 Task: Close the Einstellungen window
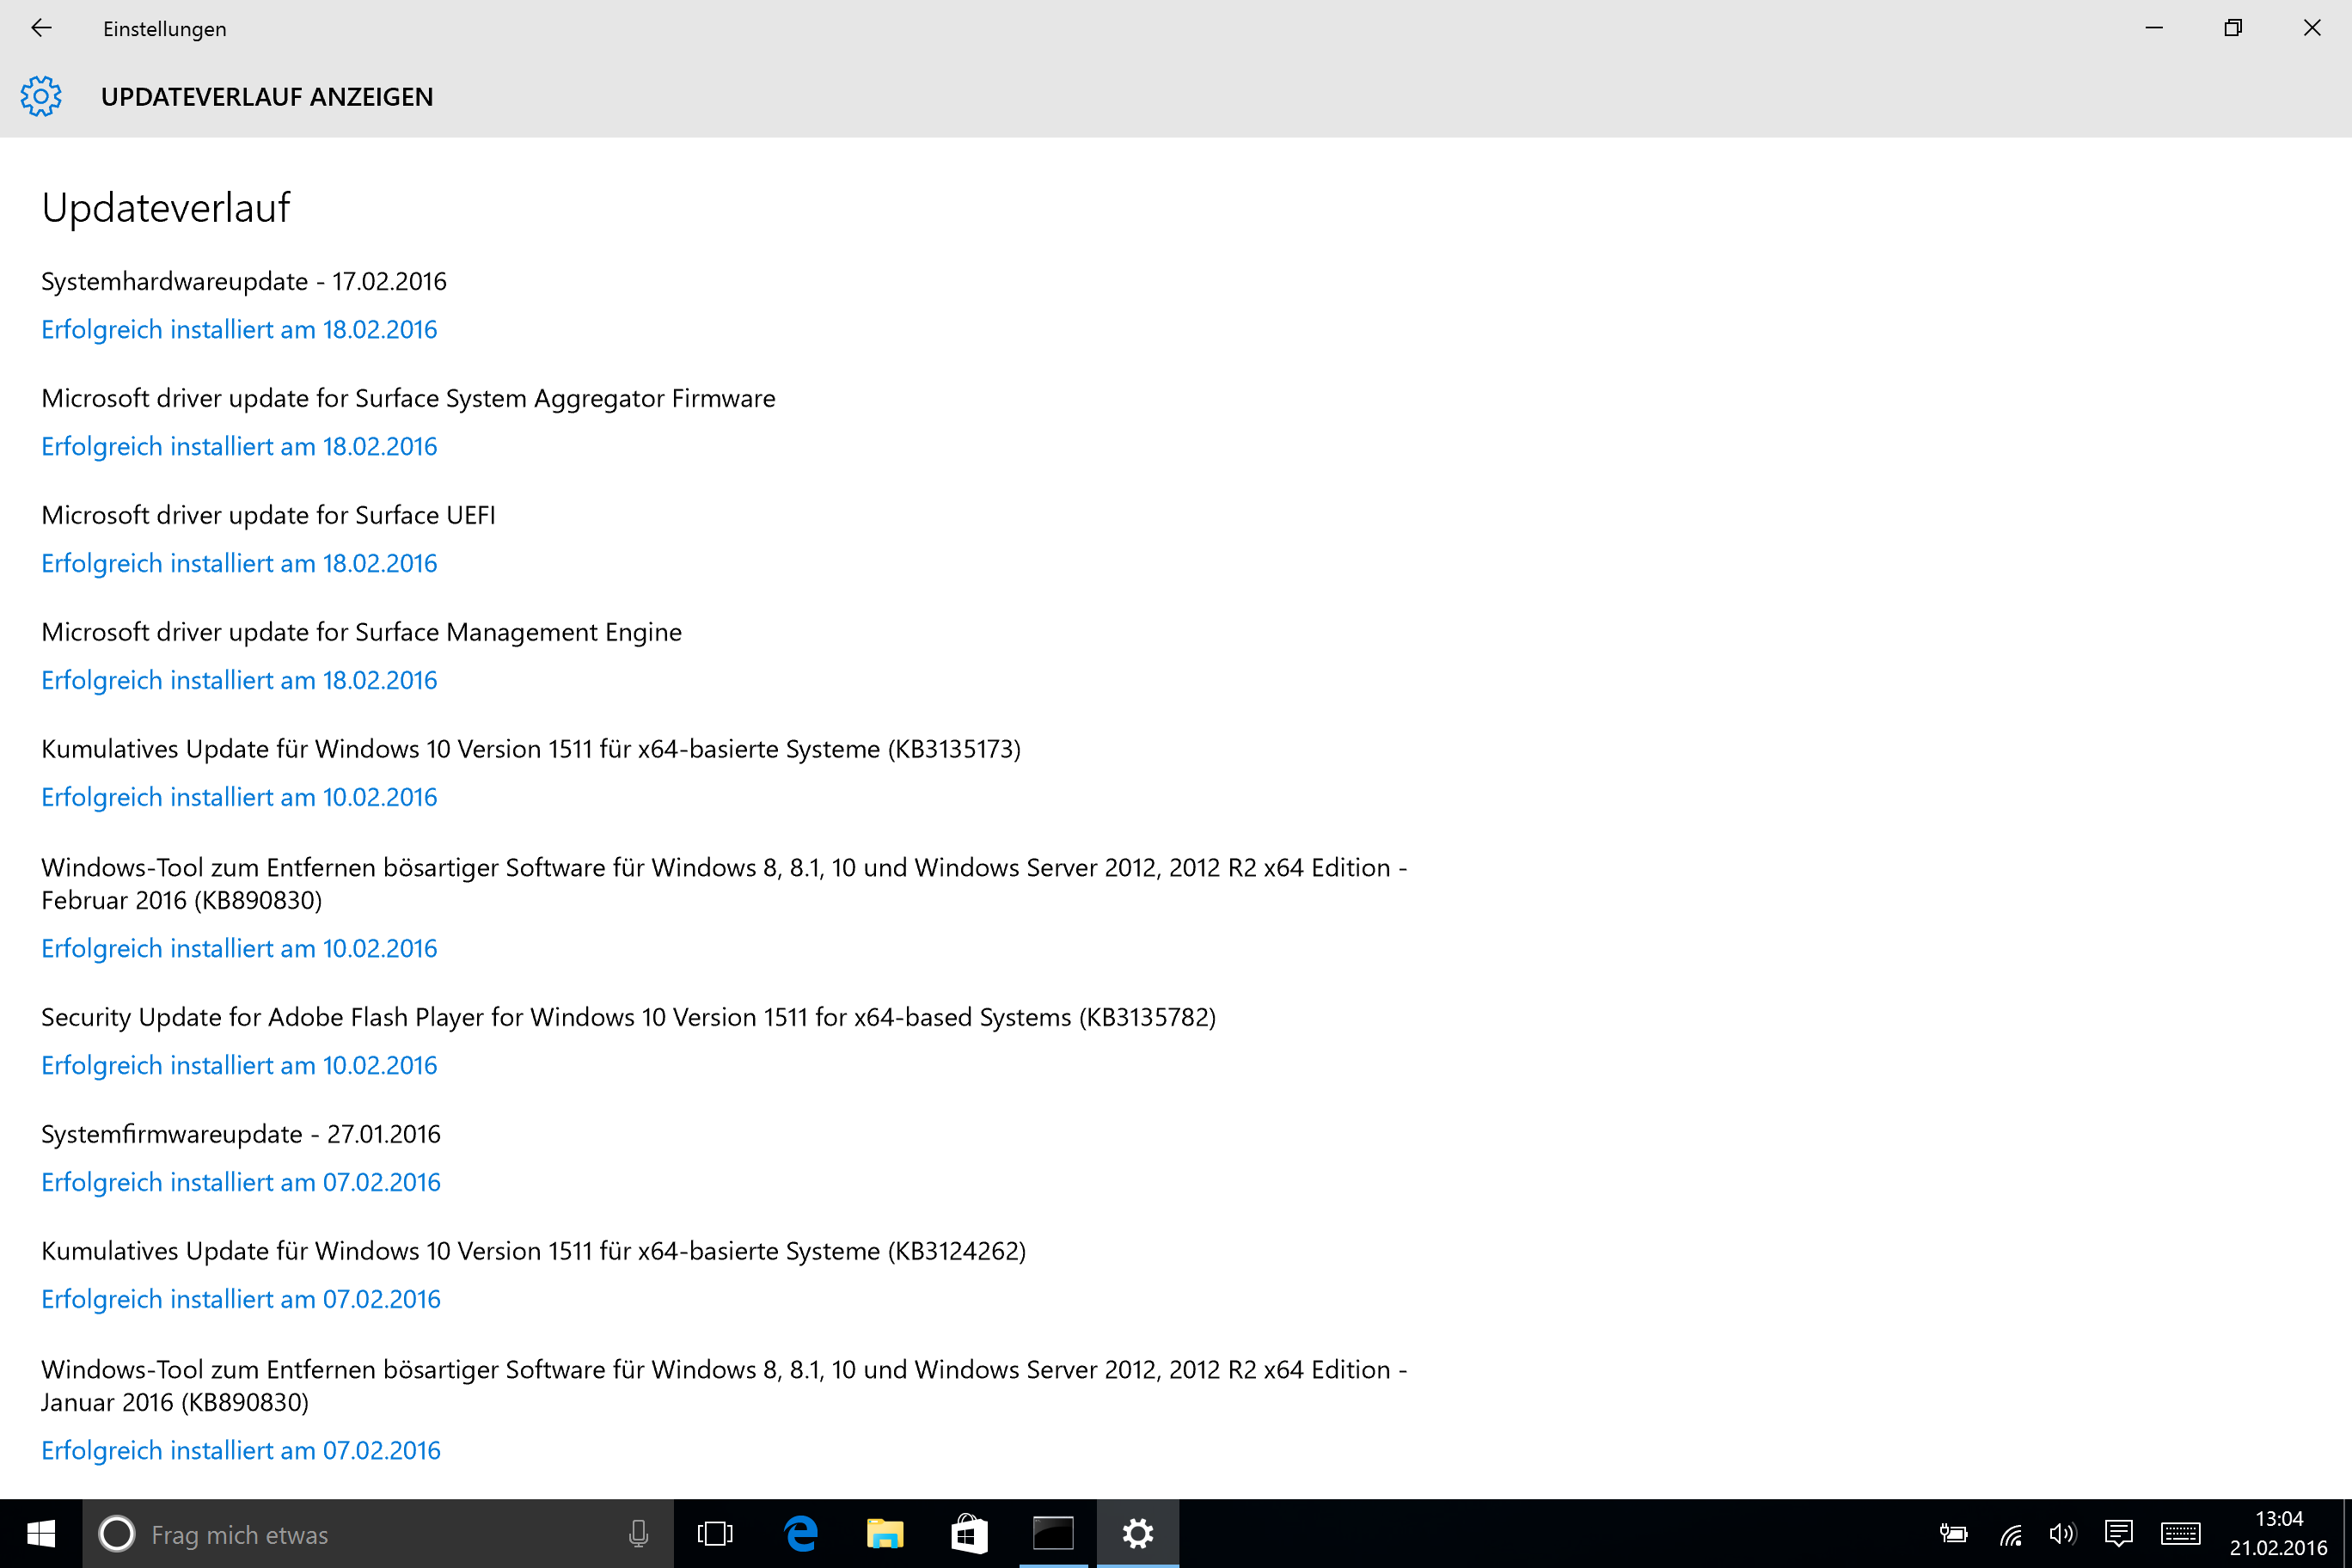click(2312, 28)
